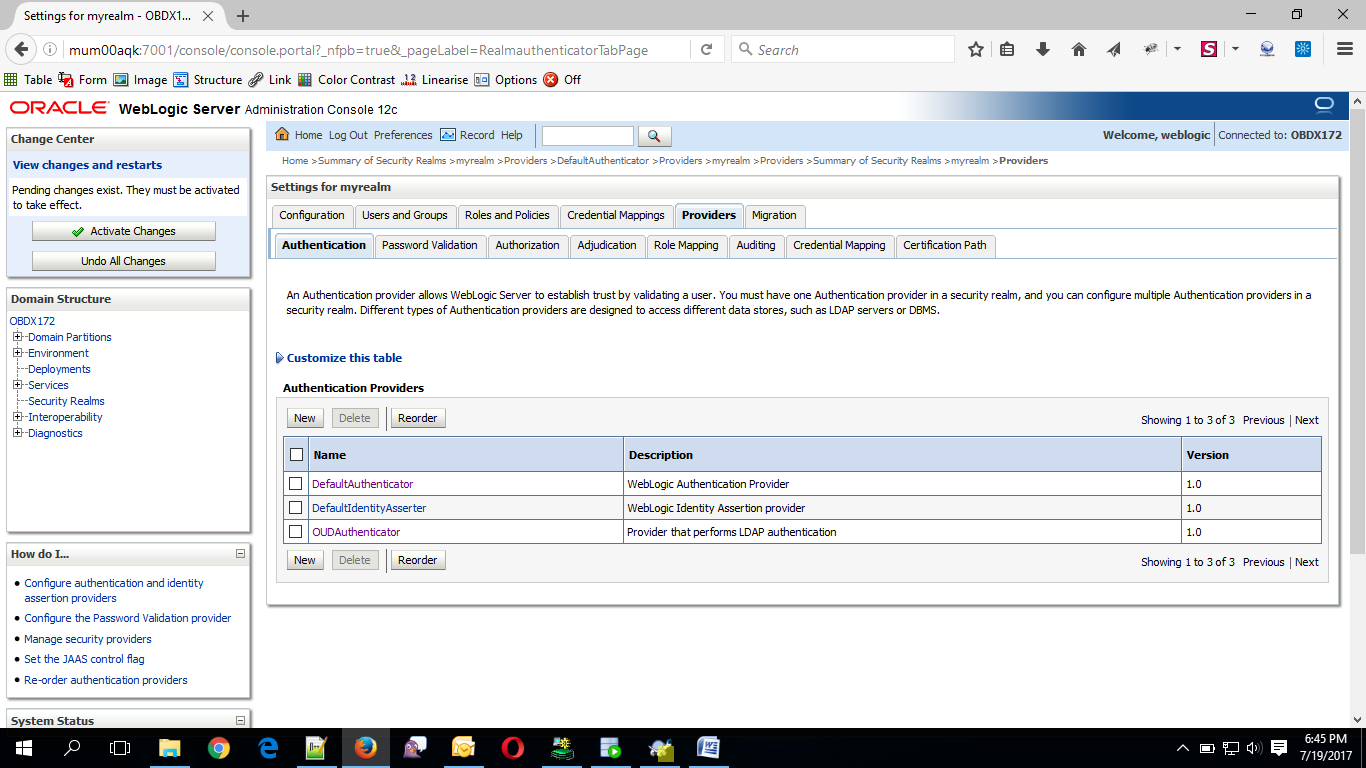Click the blue sunburst extension icon

pyautogui.click(x=1303, y=49)
